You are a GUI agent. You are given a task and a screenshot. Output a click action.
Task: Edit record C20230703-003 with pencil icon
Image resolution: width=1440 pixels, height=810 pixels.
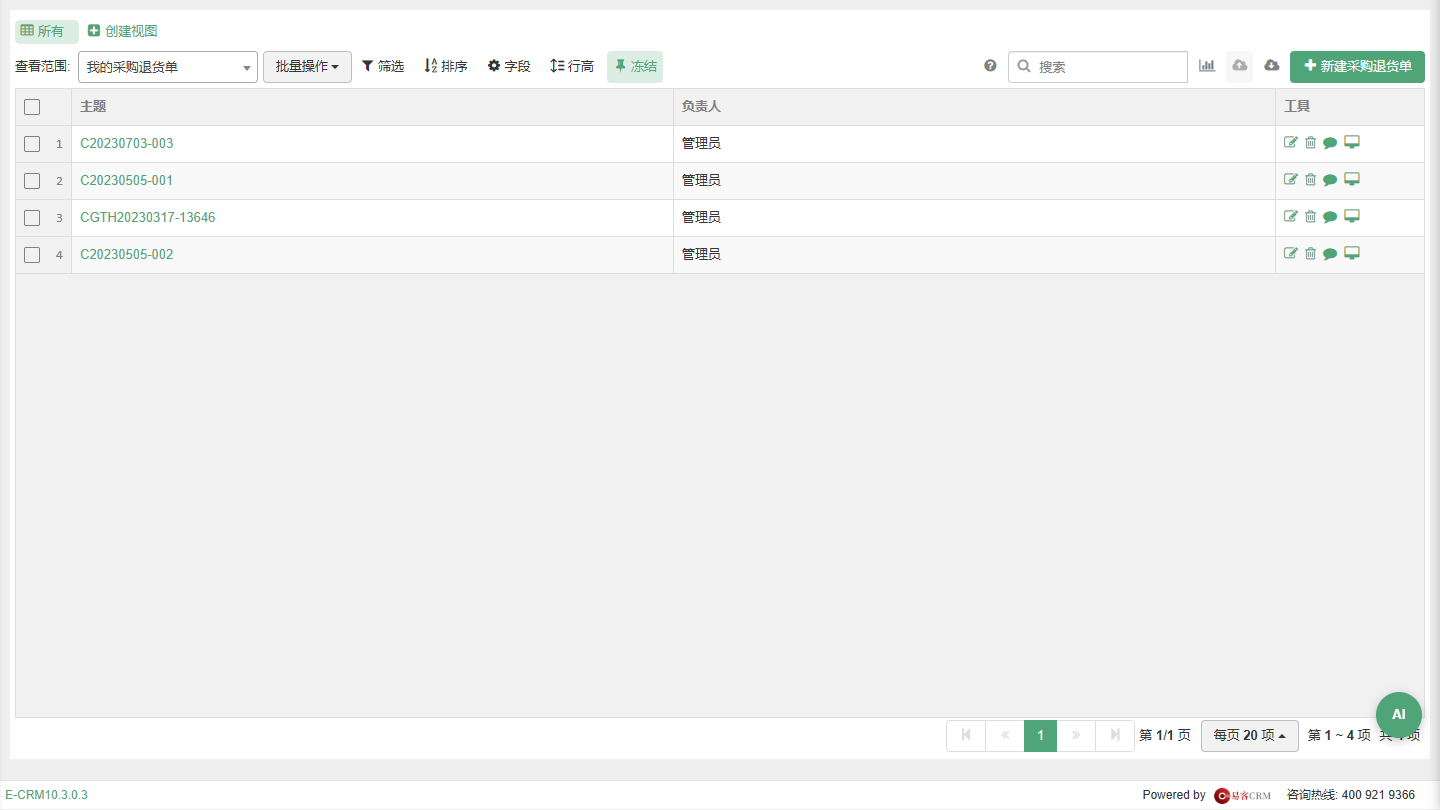(1291, 142)
